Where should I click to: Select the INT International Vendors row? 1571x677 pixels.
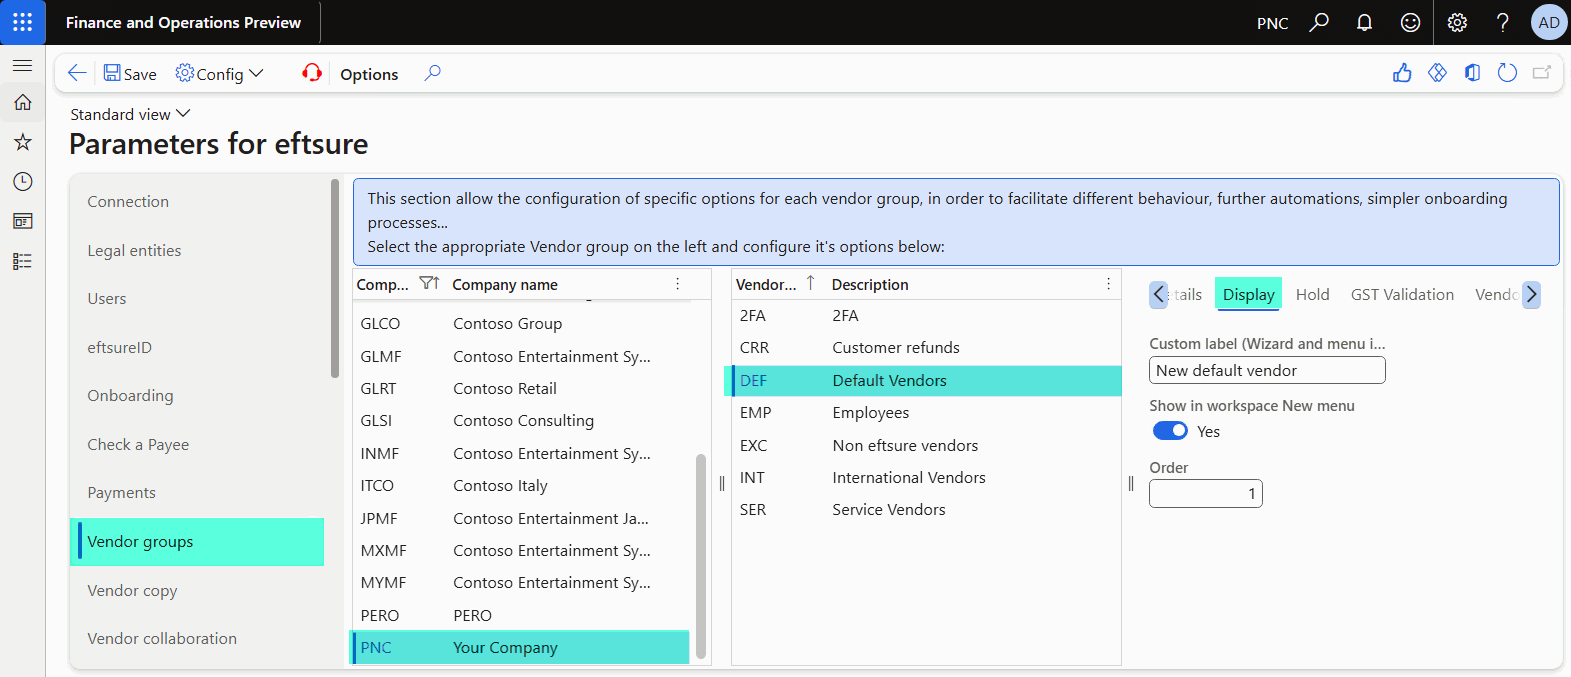pyautogui.click(x=926, y=477)
